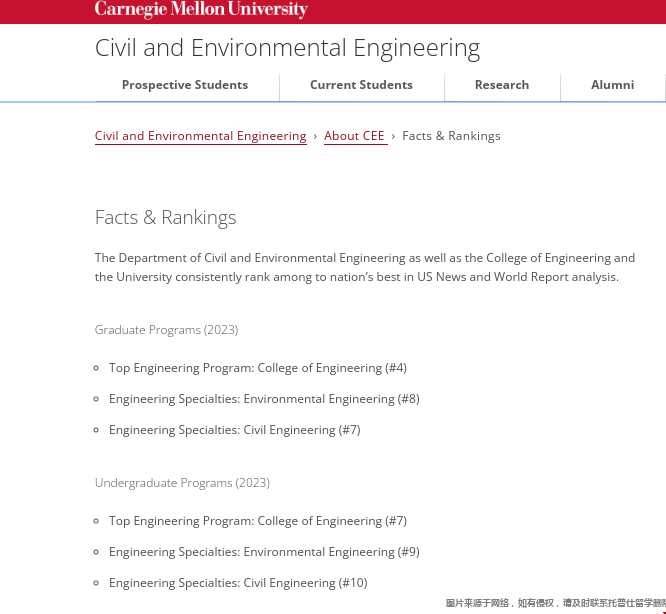Viewport: 666px width, 614px height.
Task: Go to the Research navigation tab
Action: click(501, 85)
